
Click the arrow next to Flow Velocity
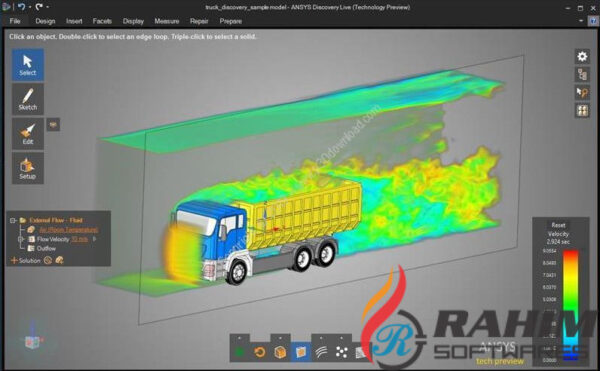pyautogui.click(x=95, y=239)
